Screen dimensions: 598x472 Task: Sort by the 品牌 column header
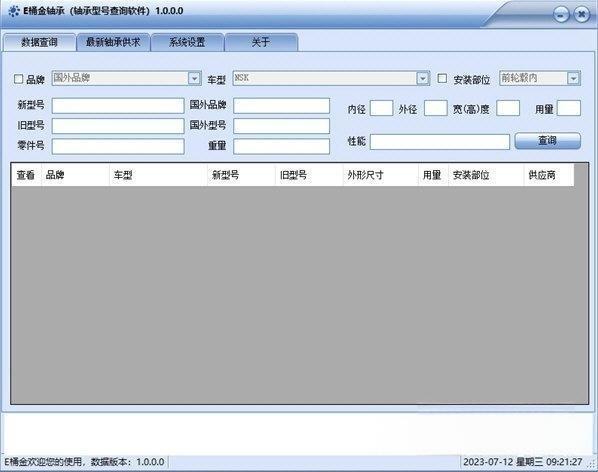[x=75, y=175]
